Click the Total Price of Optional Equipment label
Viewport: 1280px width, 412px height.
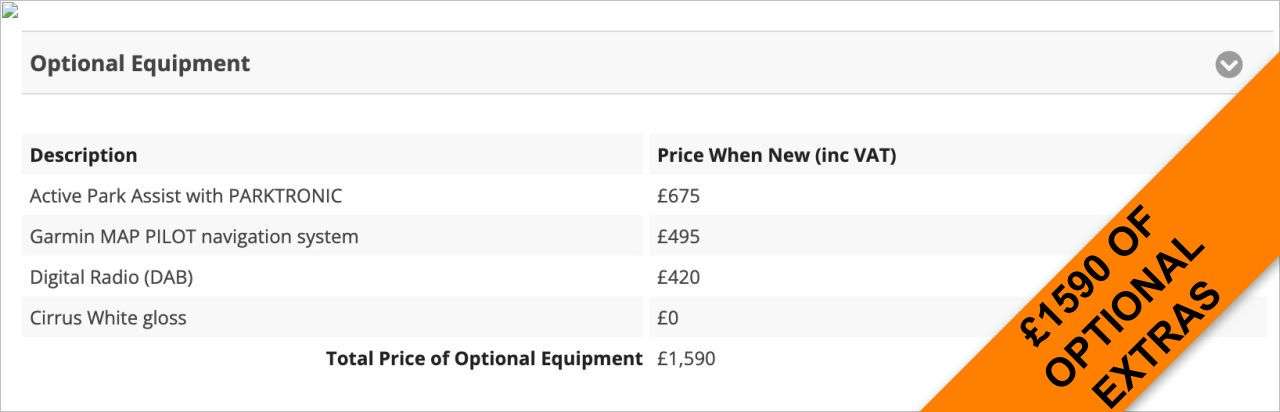pyautogui.click(x=484, y=358)
